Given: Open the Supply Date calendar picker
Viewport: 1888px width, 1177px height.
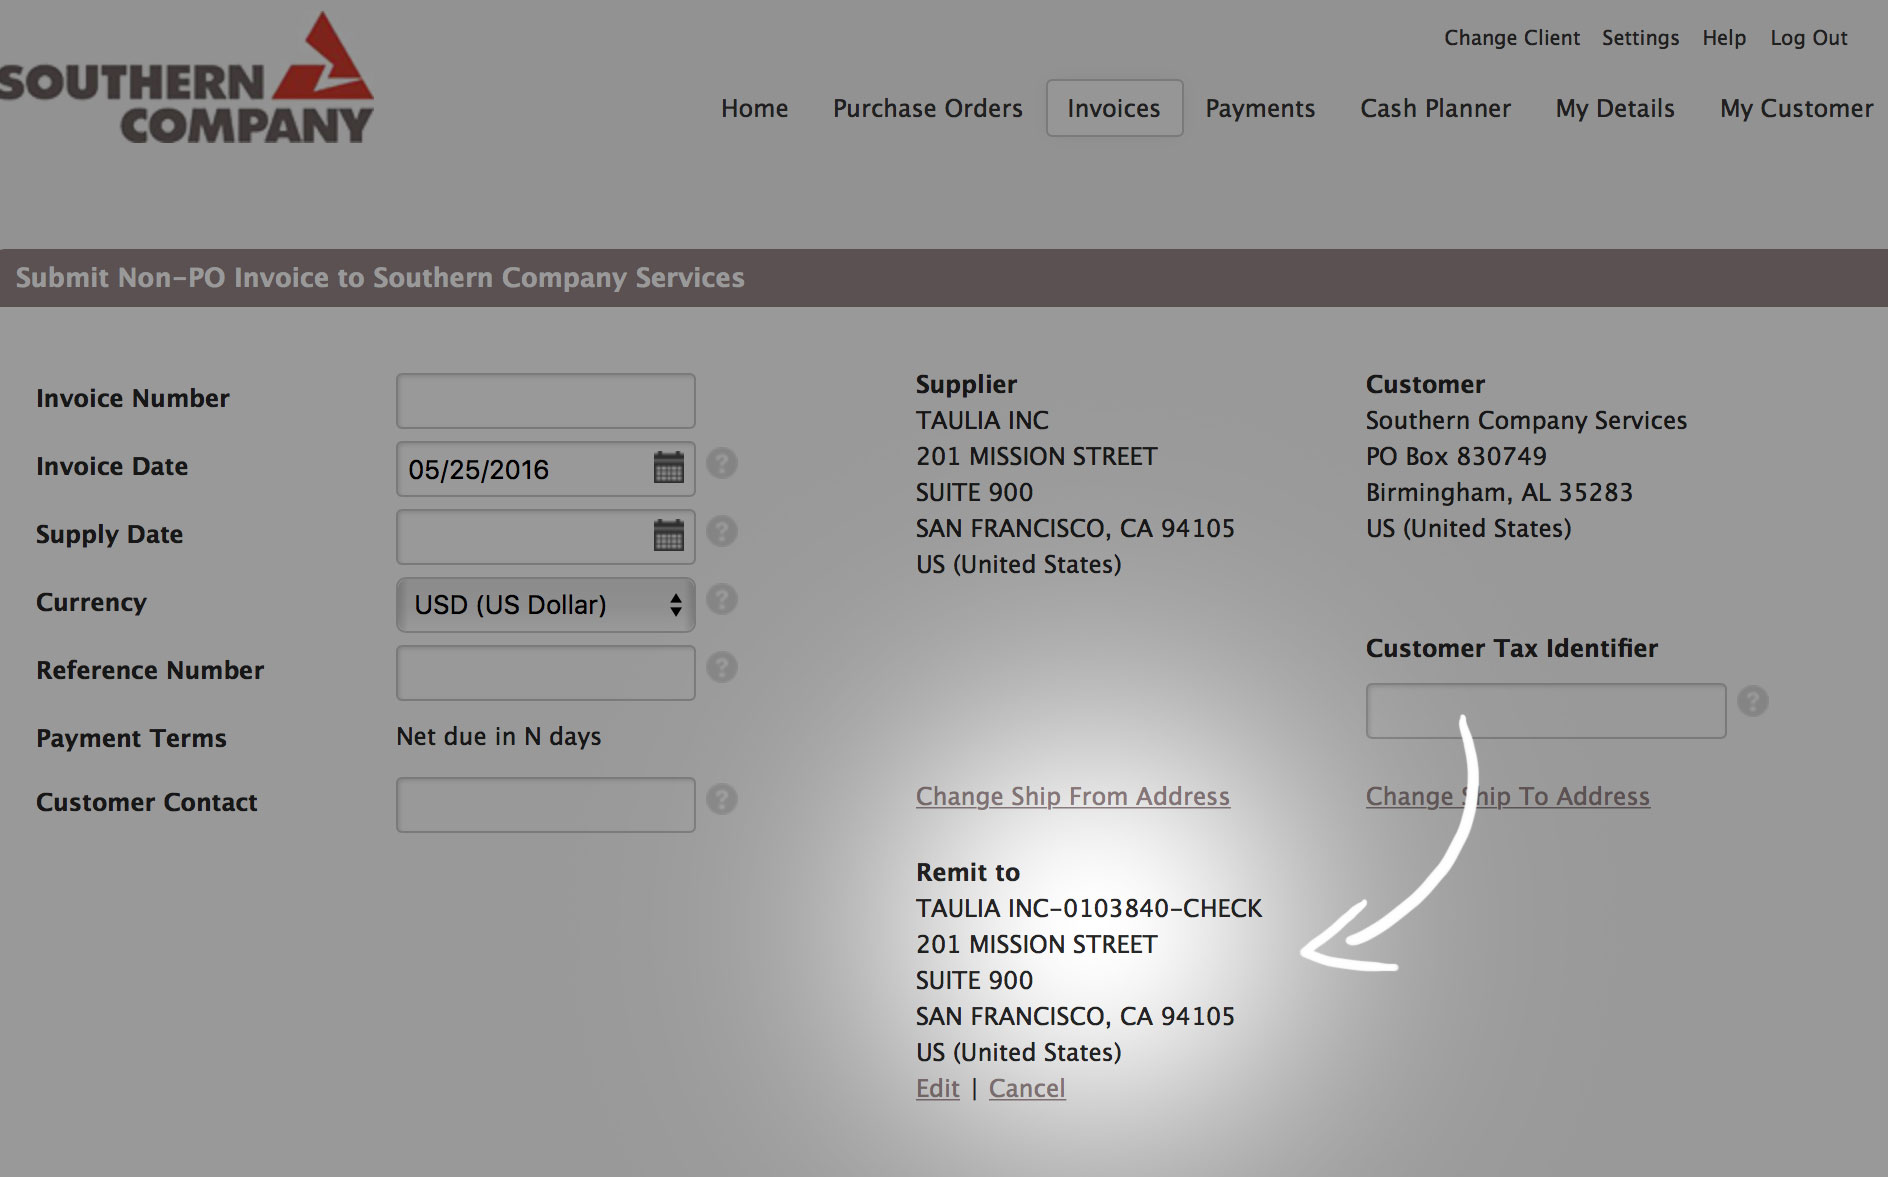Looking at the screenshot, I should [668, 535].
